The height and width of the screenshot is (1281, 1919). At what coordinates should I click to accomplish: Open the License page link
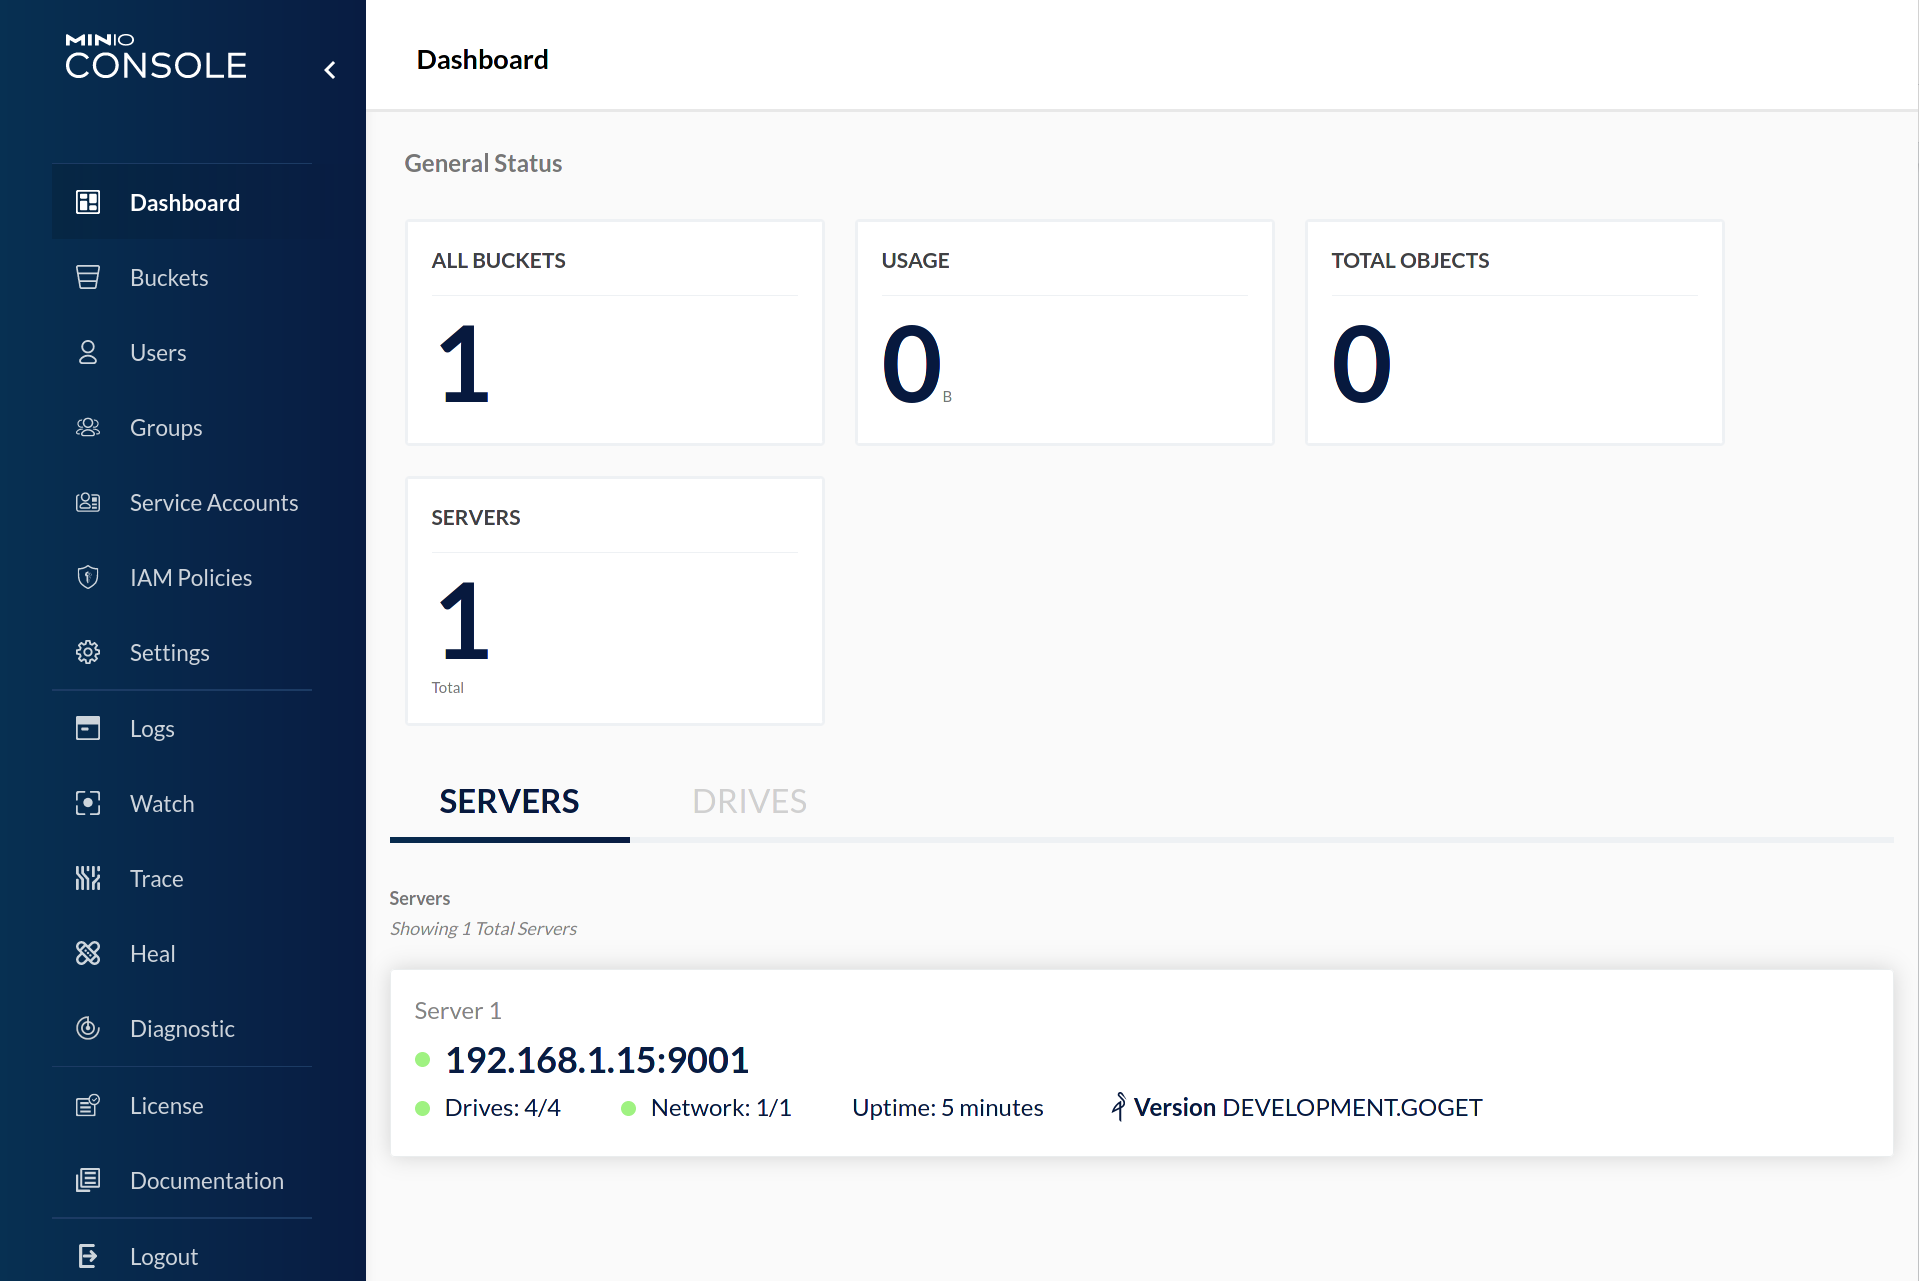tap(166, 1106)
